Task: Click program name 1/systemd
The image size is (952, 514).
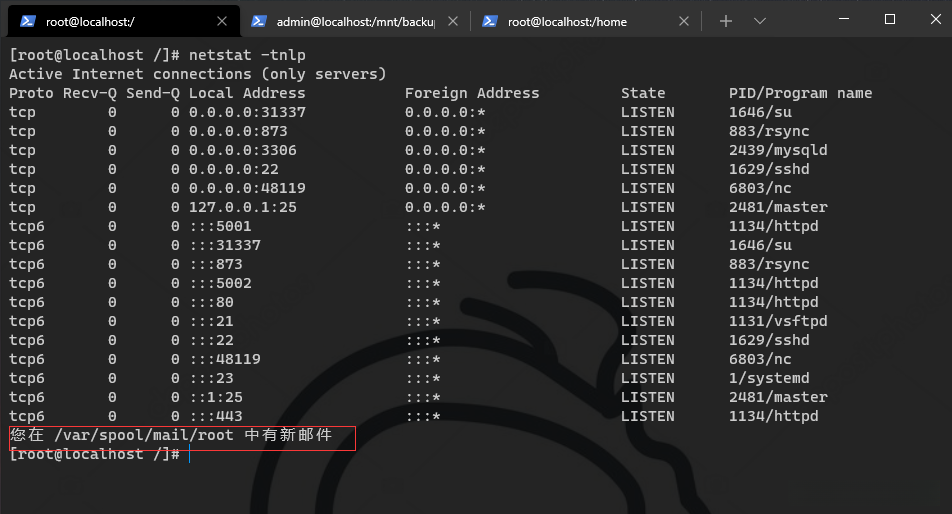Action: coord(769,378)
